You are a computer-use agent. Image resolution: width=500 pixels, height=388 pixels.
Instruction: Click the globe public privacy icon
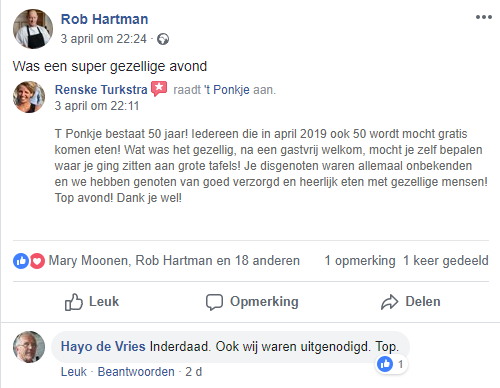click(163, 39)
